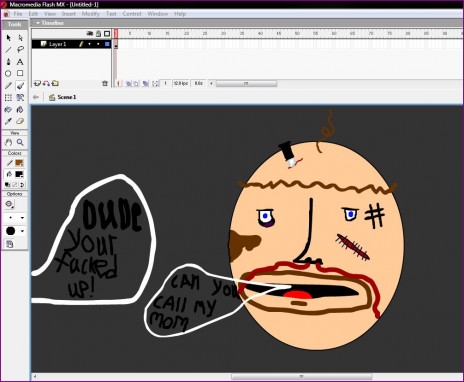Toggle the eye icon for all layers
The image size is (464, 382).
(x=90, y=34)
